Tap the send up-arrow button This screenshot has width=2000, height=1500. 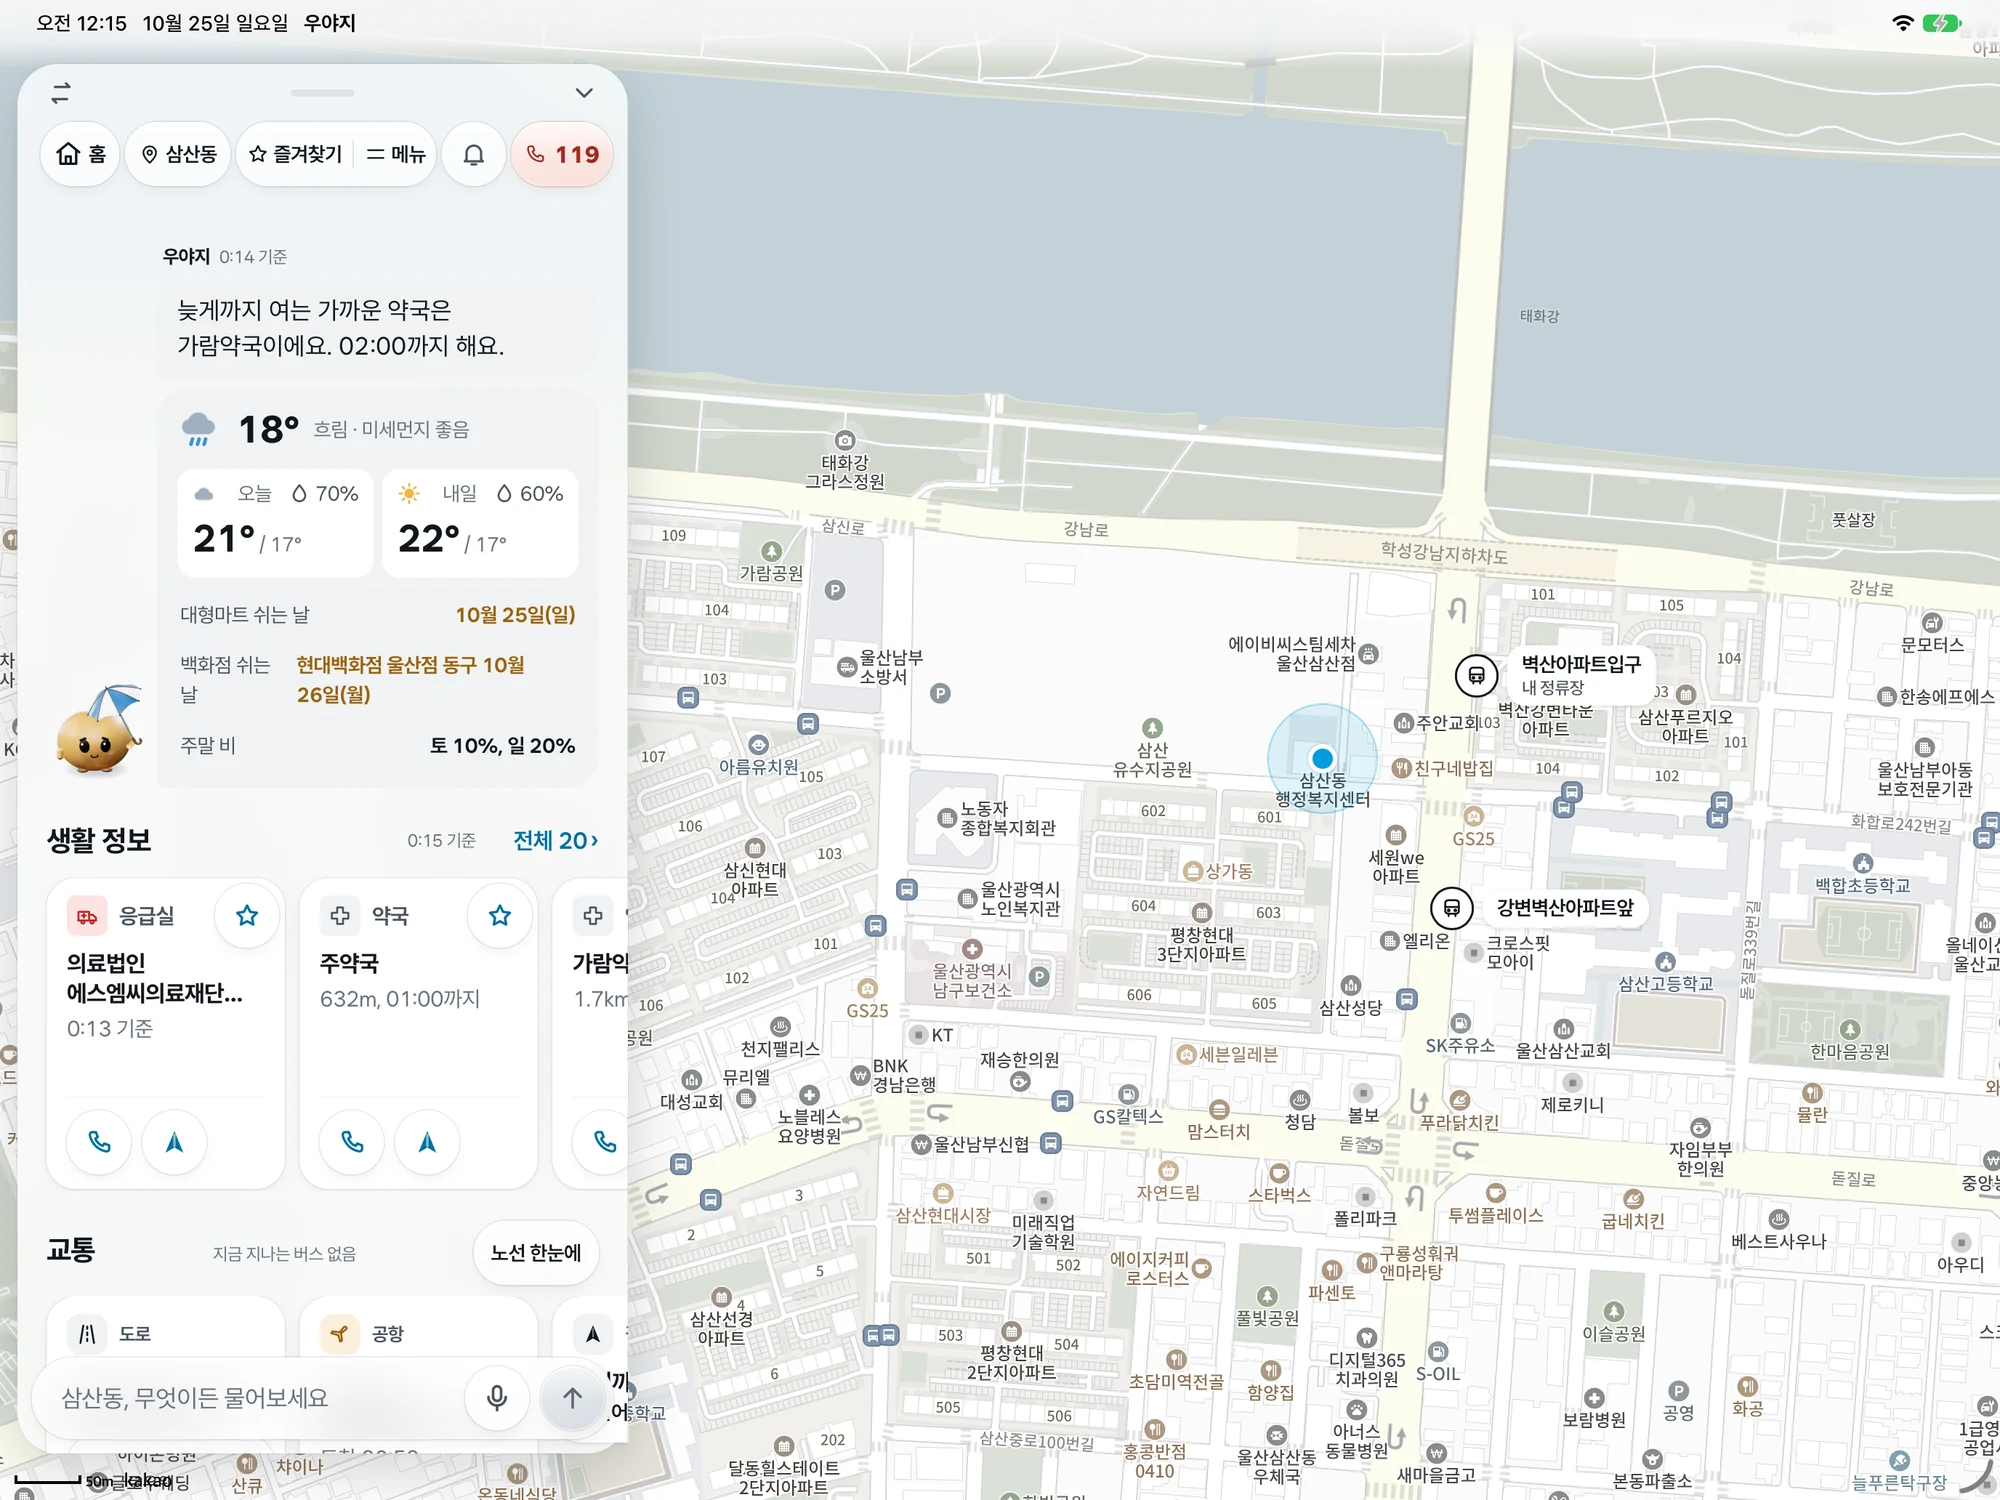[x=572, y=1398]
